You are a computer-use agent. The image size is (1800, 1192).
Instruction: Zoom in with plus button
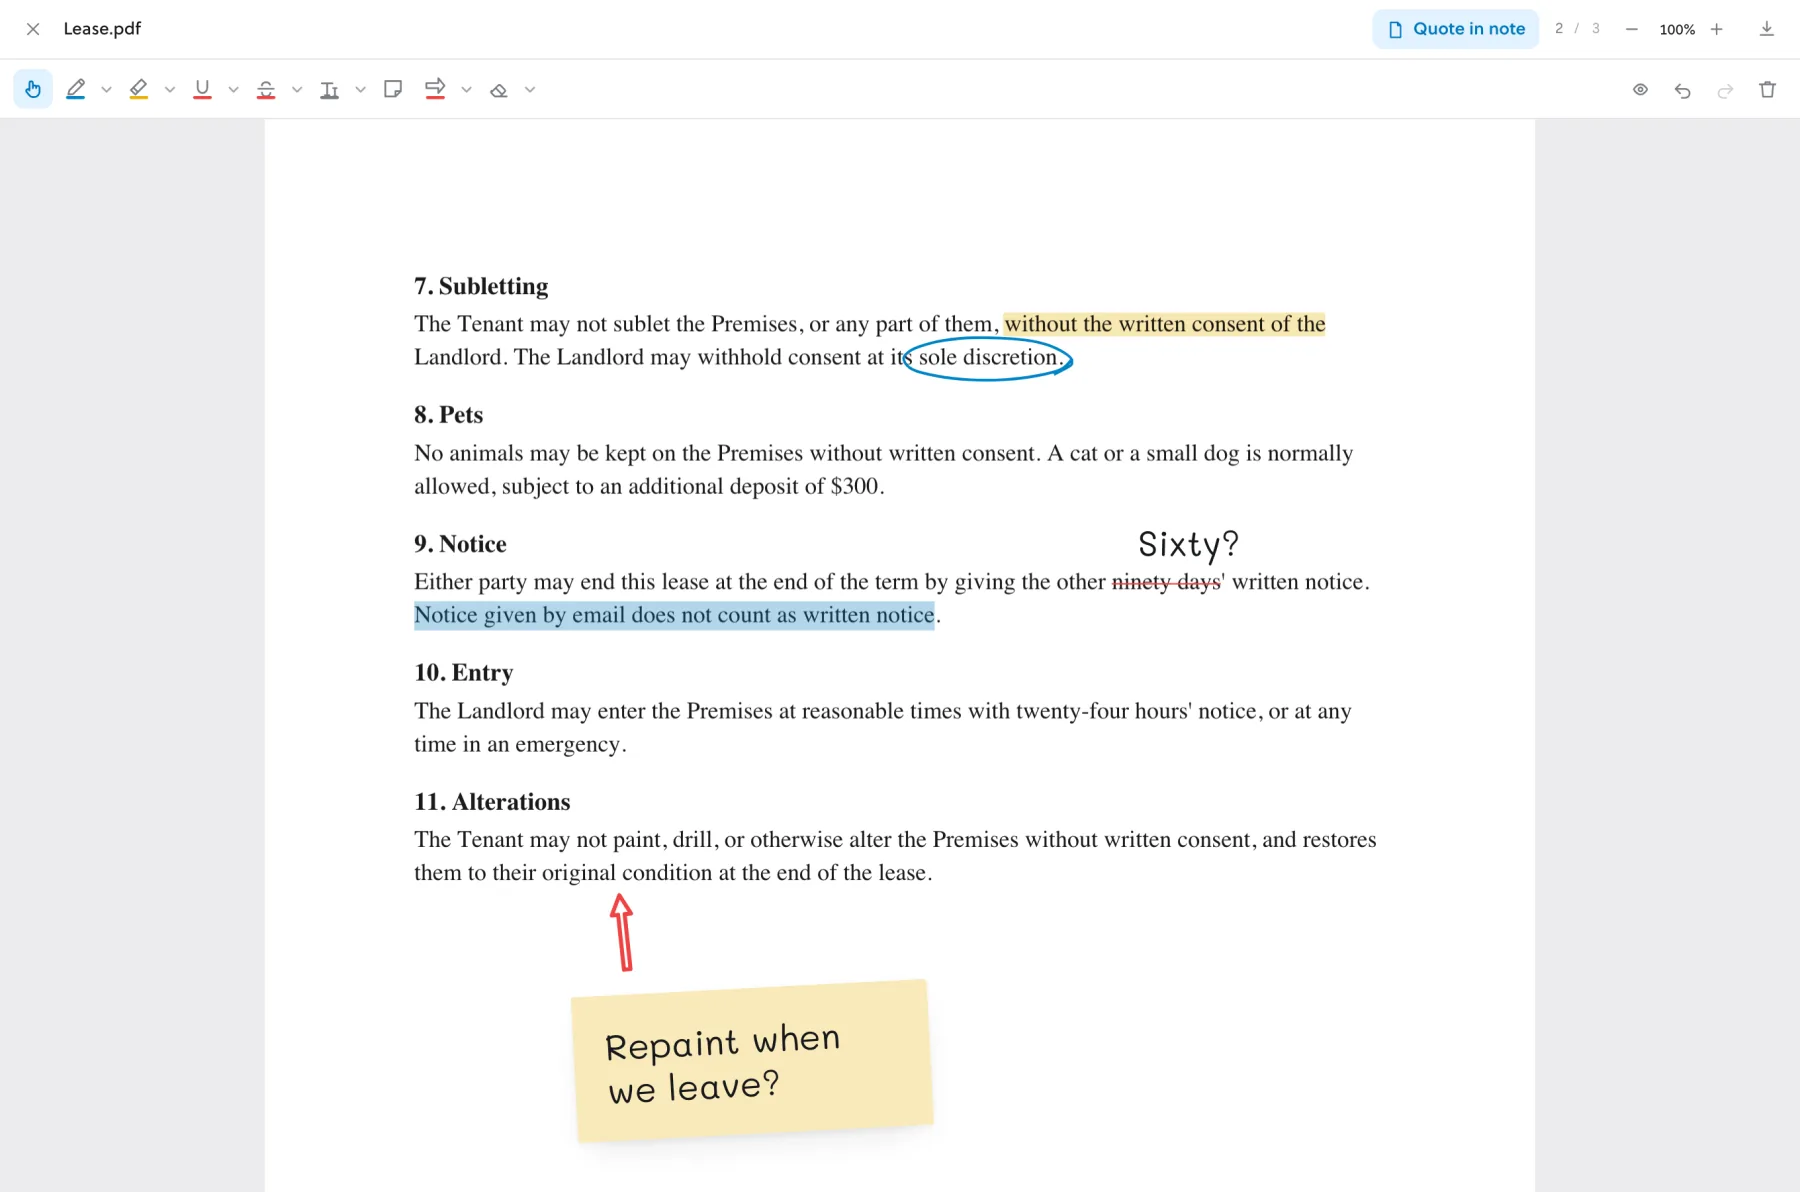click(x=1717, y=29)
